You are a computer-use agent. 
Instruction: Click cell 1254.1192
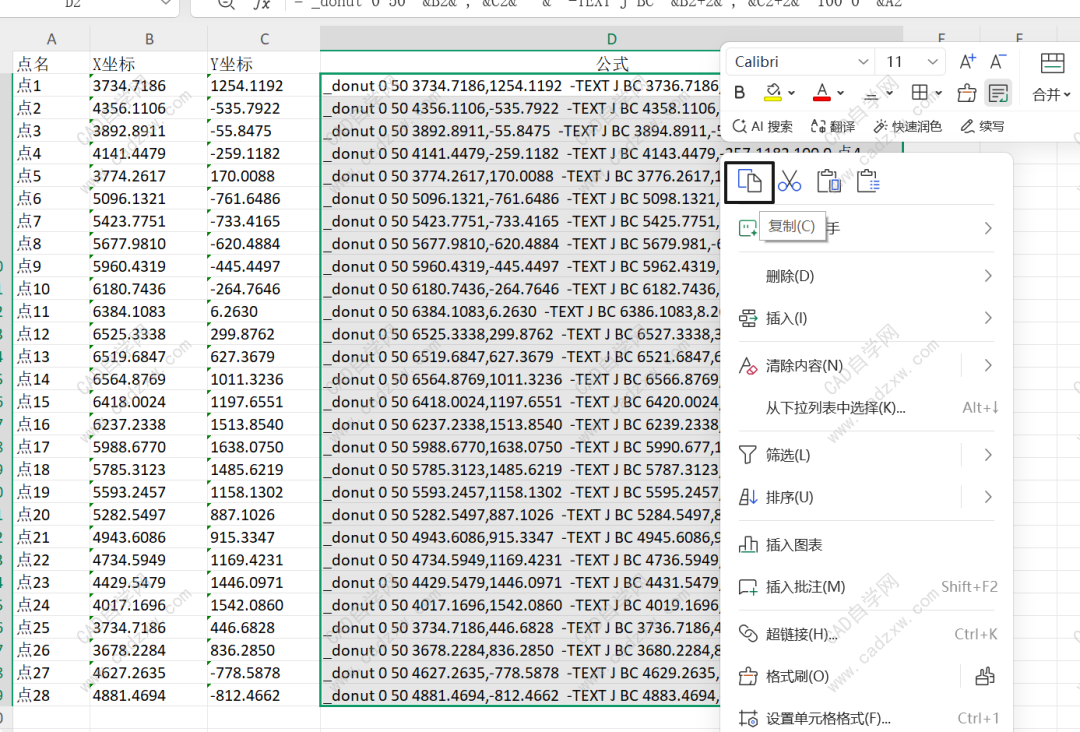[264, 86]
